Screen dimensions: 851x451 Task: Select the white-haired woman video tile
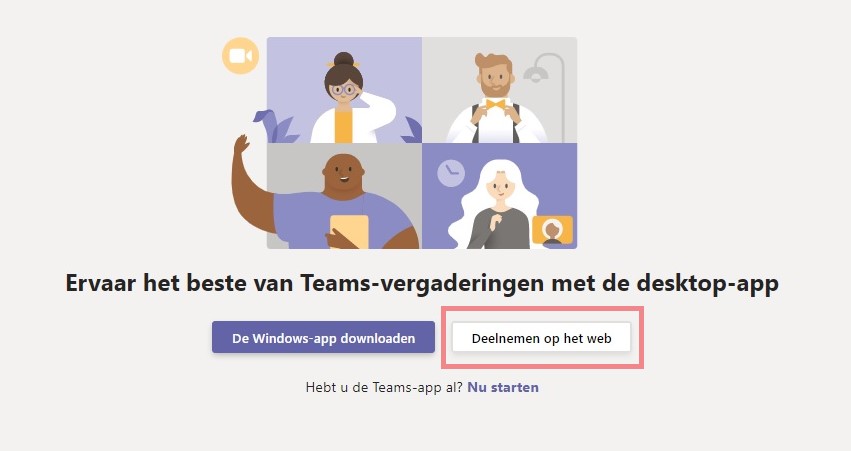click(499, 196)
